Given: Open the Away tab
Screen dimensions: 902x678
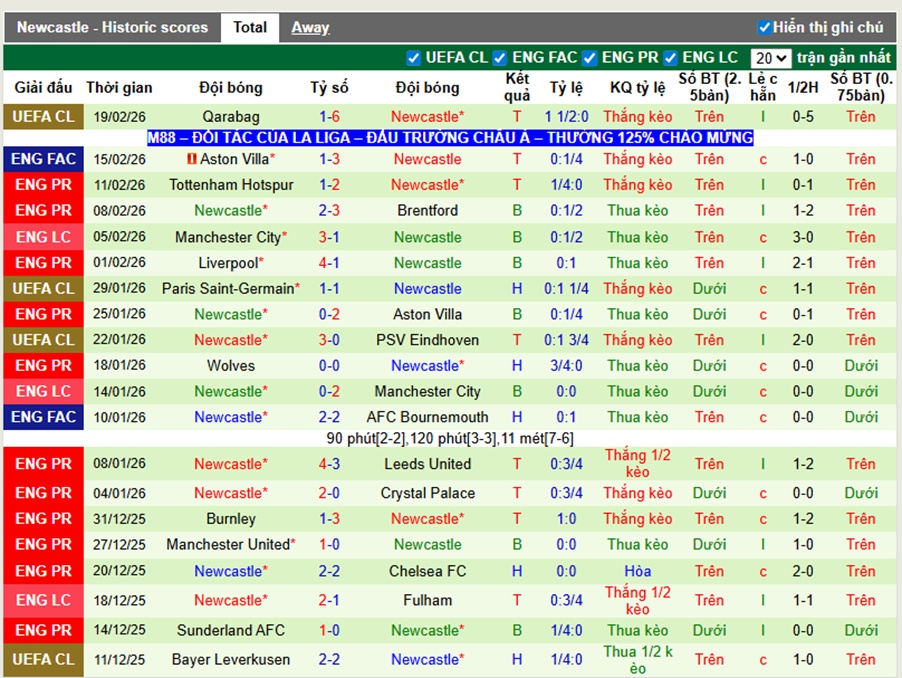Looking at the screenshot, I should point(310,27).
